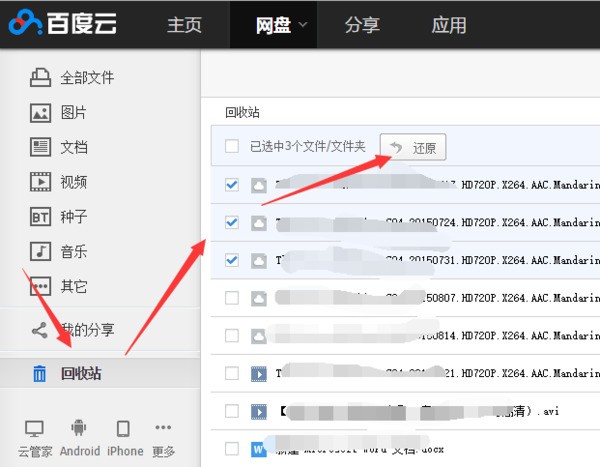Viewport: 600px width, 467px height.
Task: Click the 云管家 desktop icon
Action: pos(34,428)
